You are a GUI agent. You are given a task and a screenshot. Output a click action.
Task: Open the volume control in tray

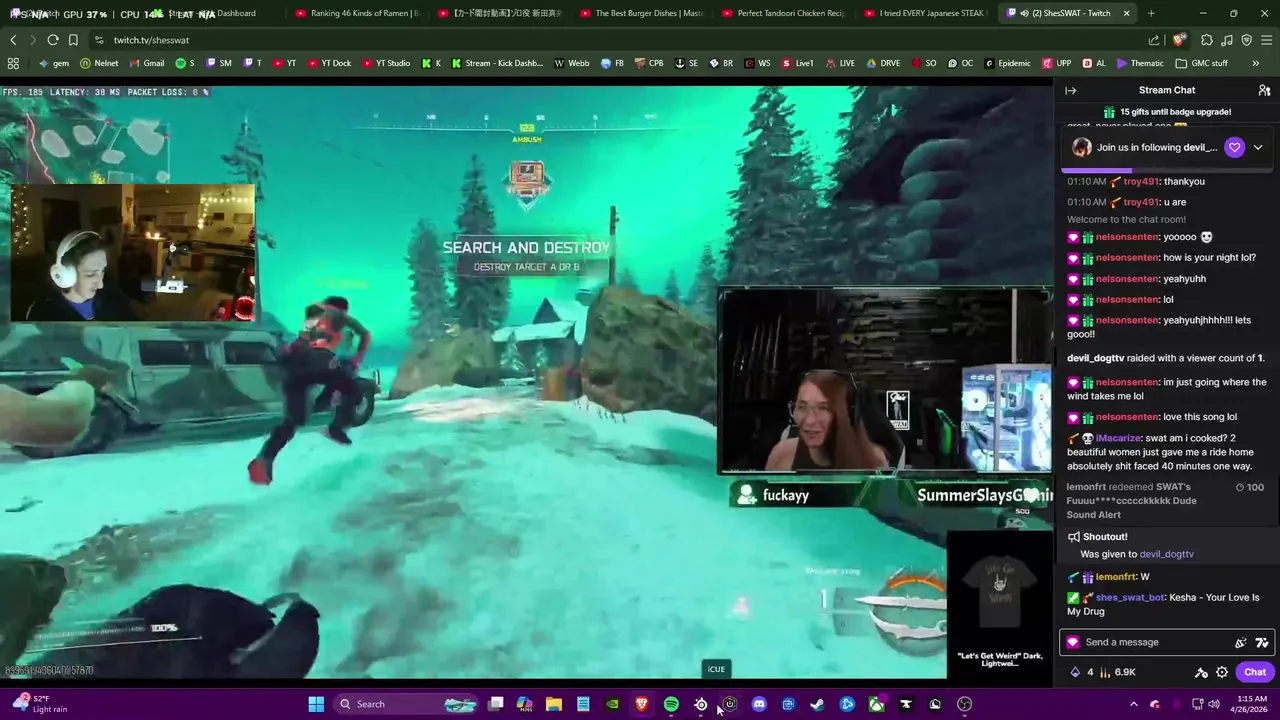pyautogui.click(x=1214, y=704)
